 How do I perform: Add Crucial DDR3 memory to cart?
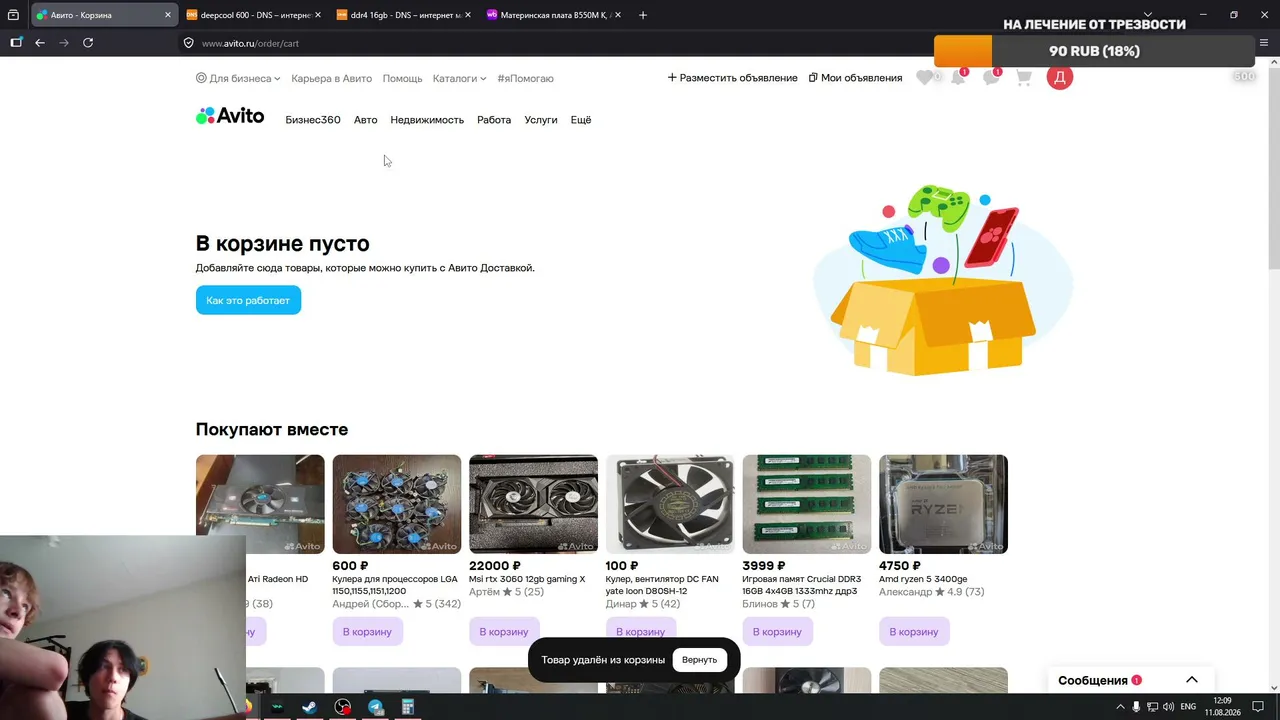point(777,632)
